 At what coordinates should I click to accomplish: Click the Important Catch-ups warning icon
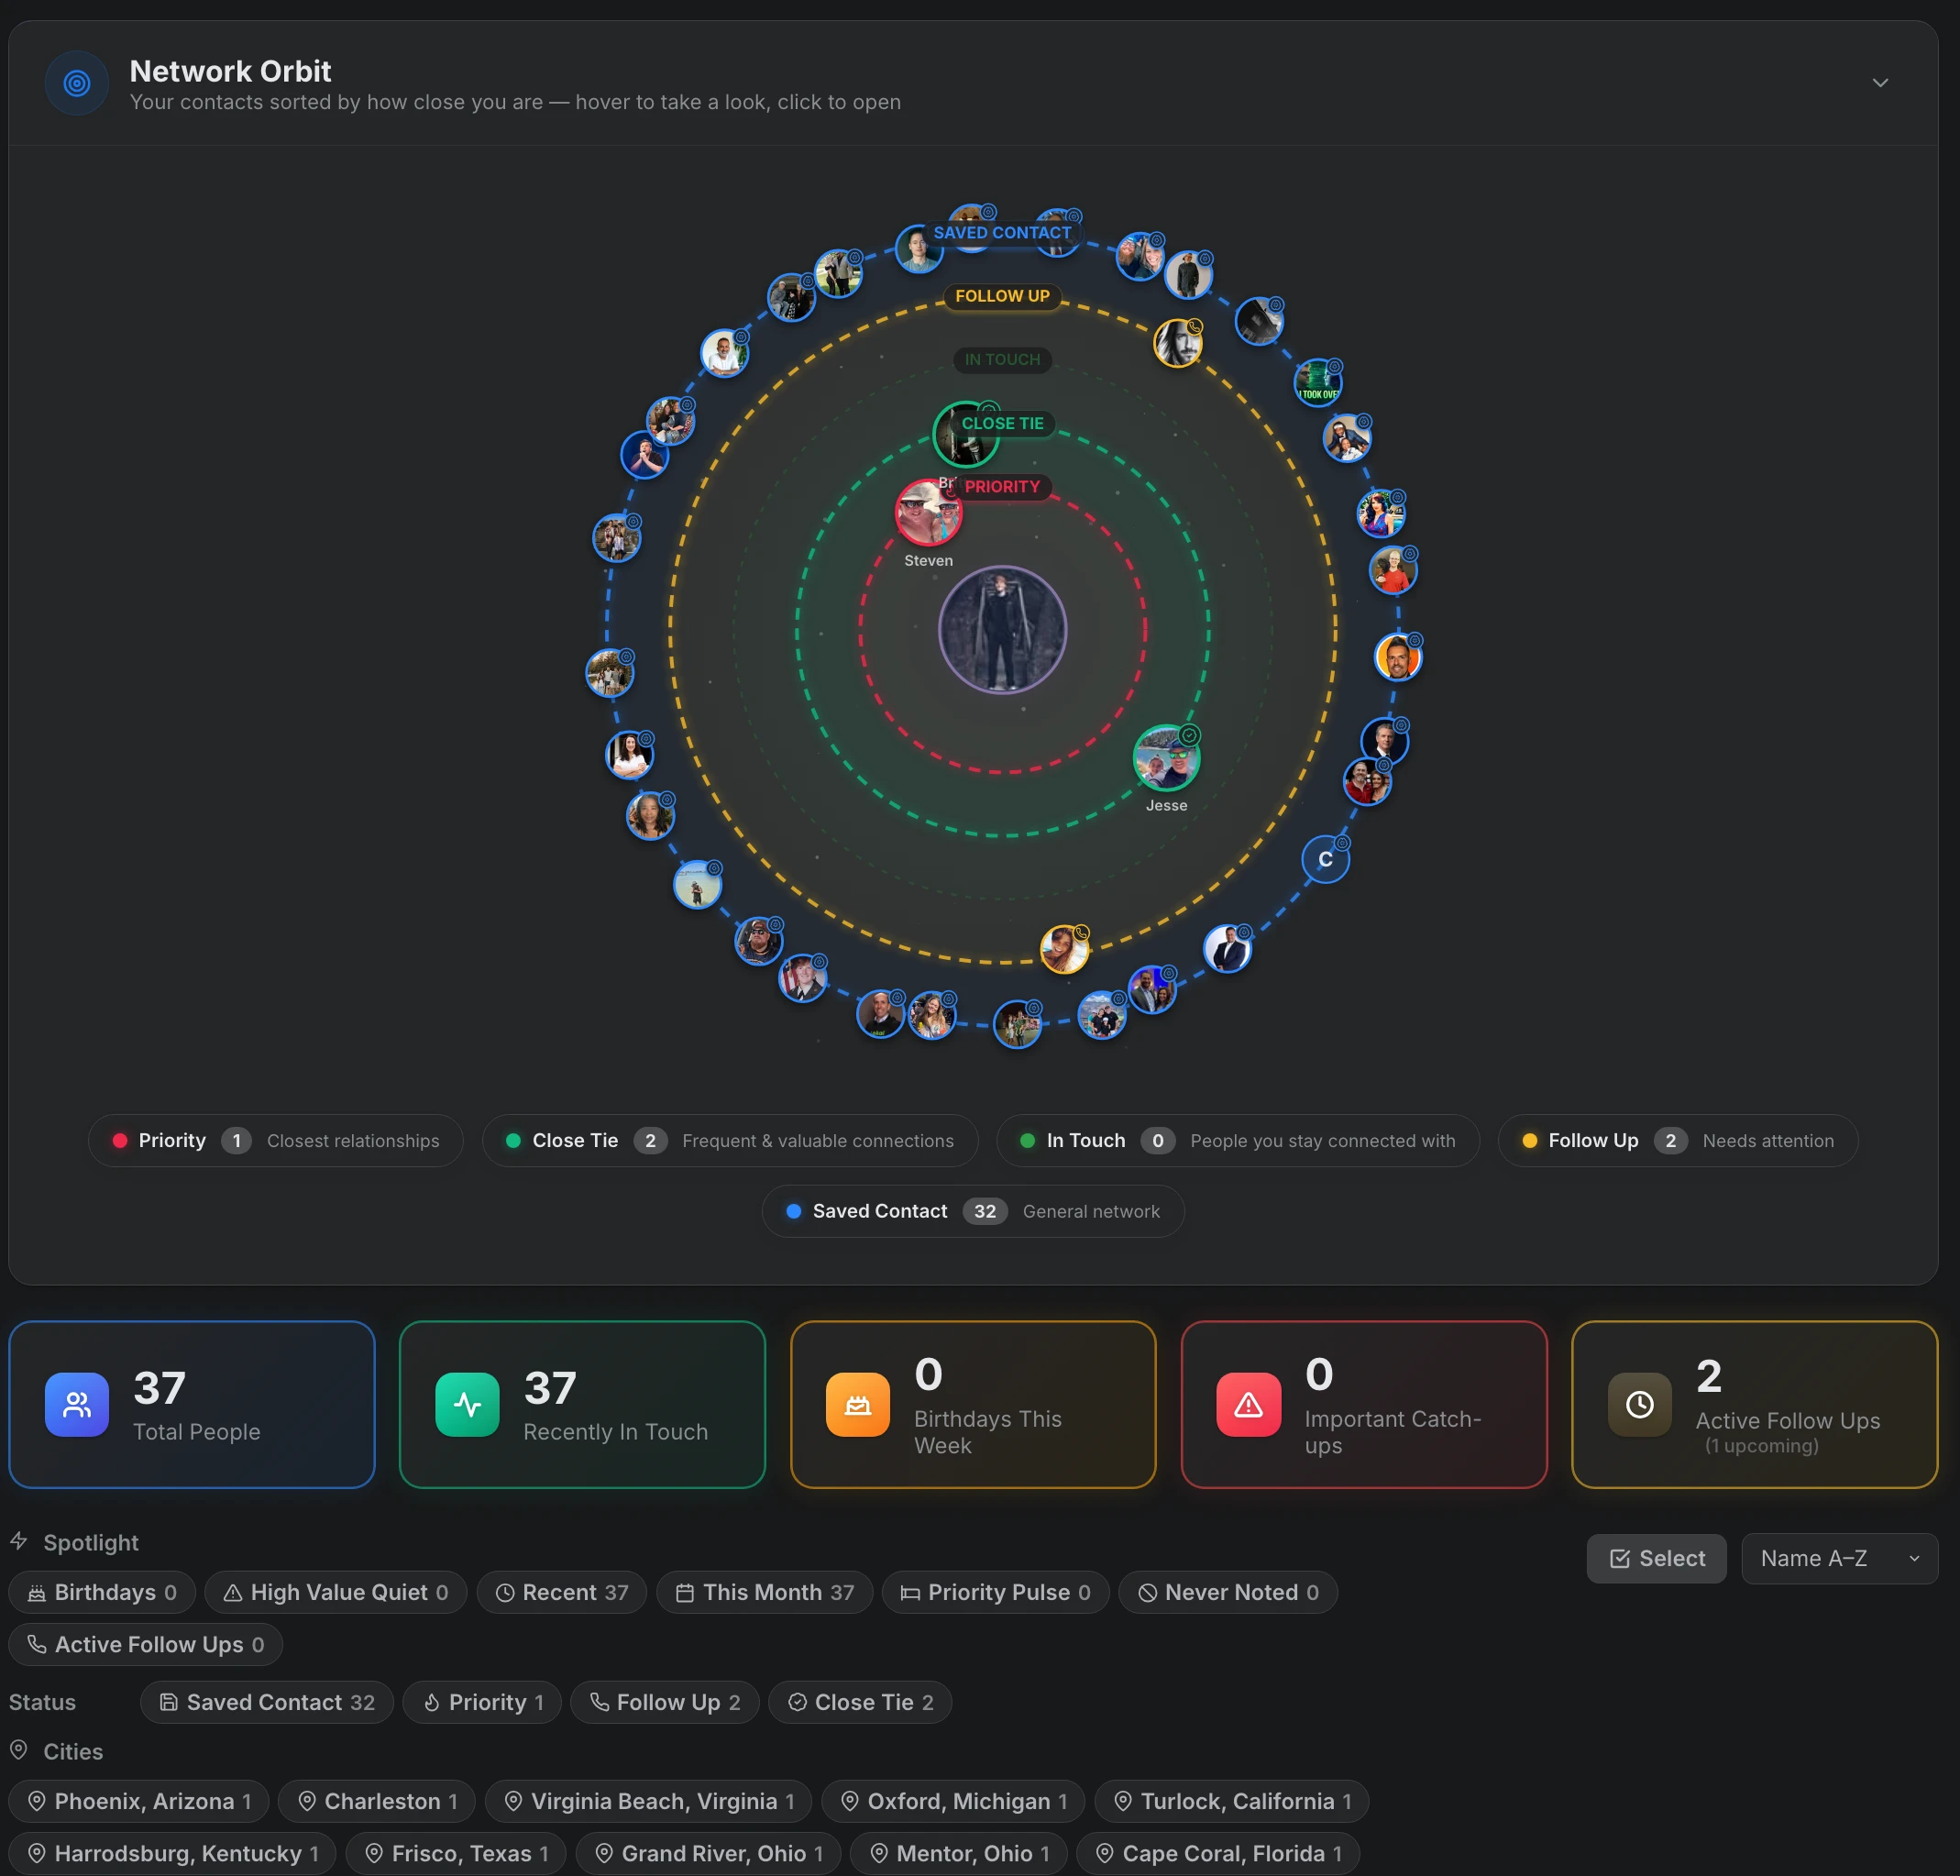(x=1248, y=1405)
